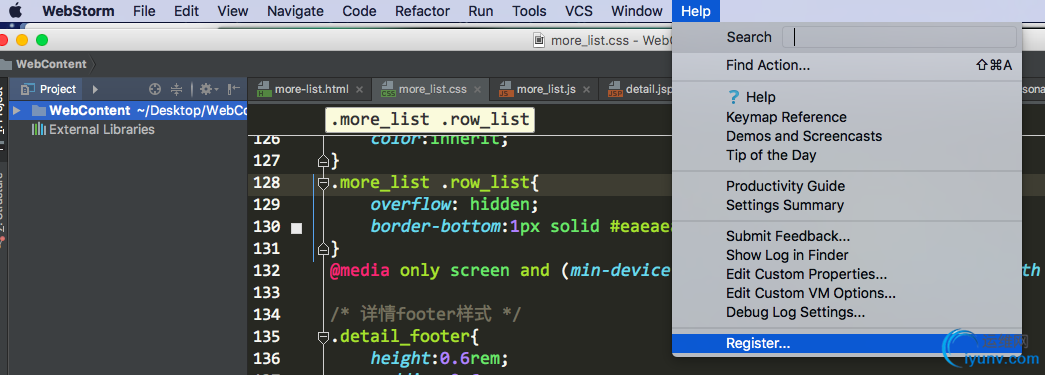Click the scroll-from-source crosshair icon
Viewport: 1045px width, 375px height.
[155, 89]
